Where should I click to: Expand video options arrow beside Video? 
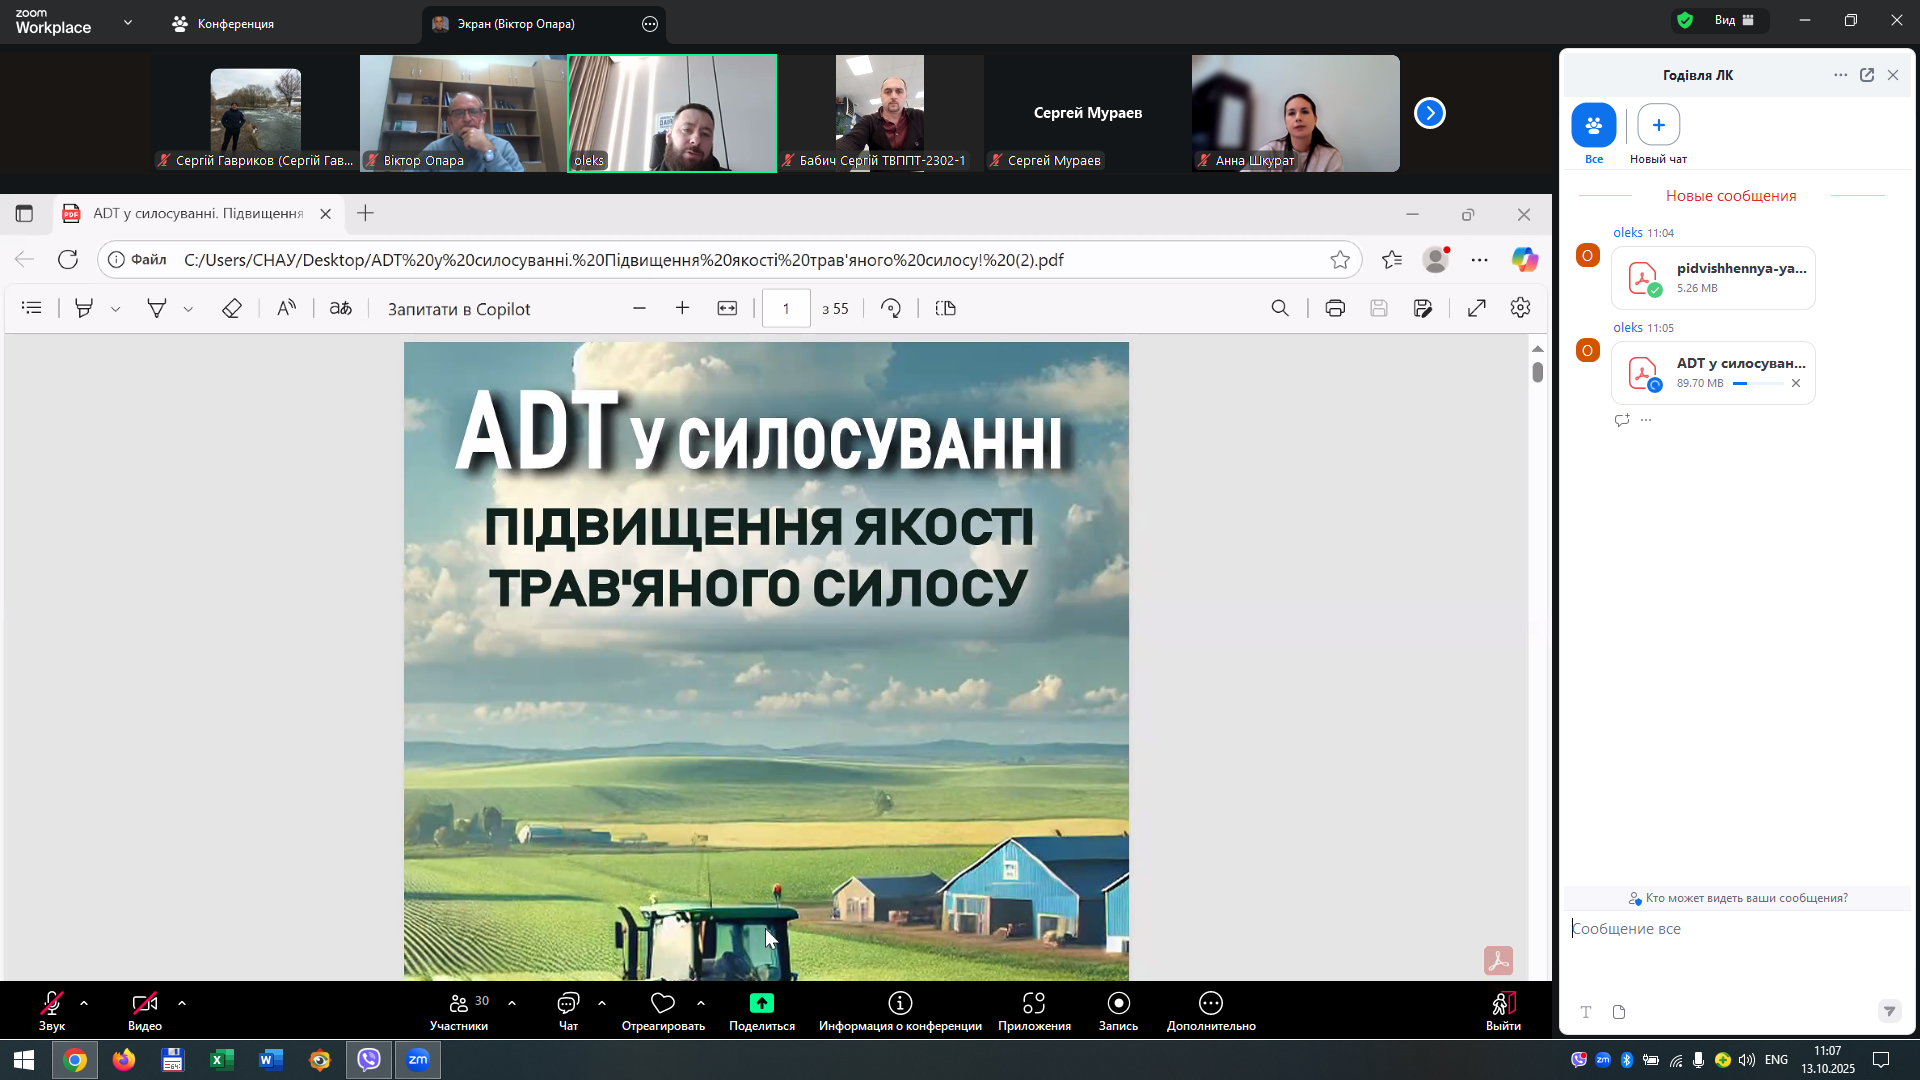click(x=182, y=1002)
